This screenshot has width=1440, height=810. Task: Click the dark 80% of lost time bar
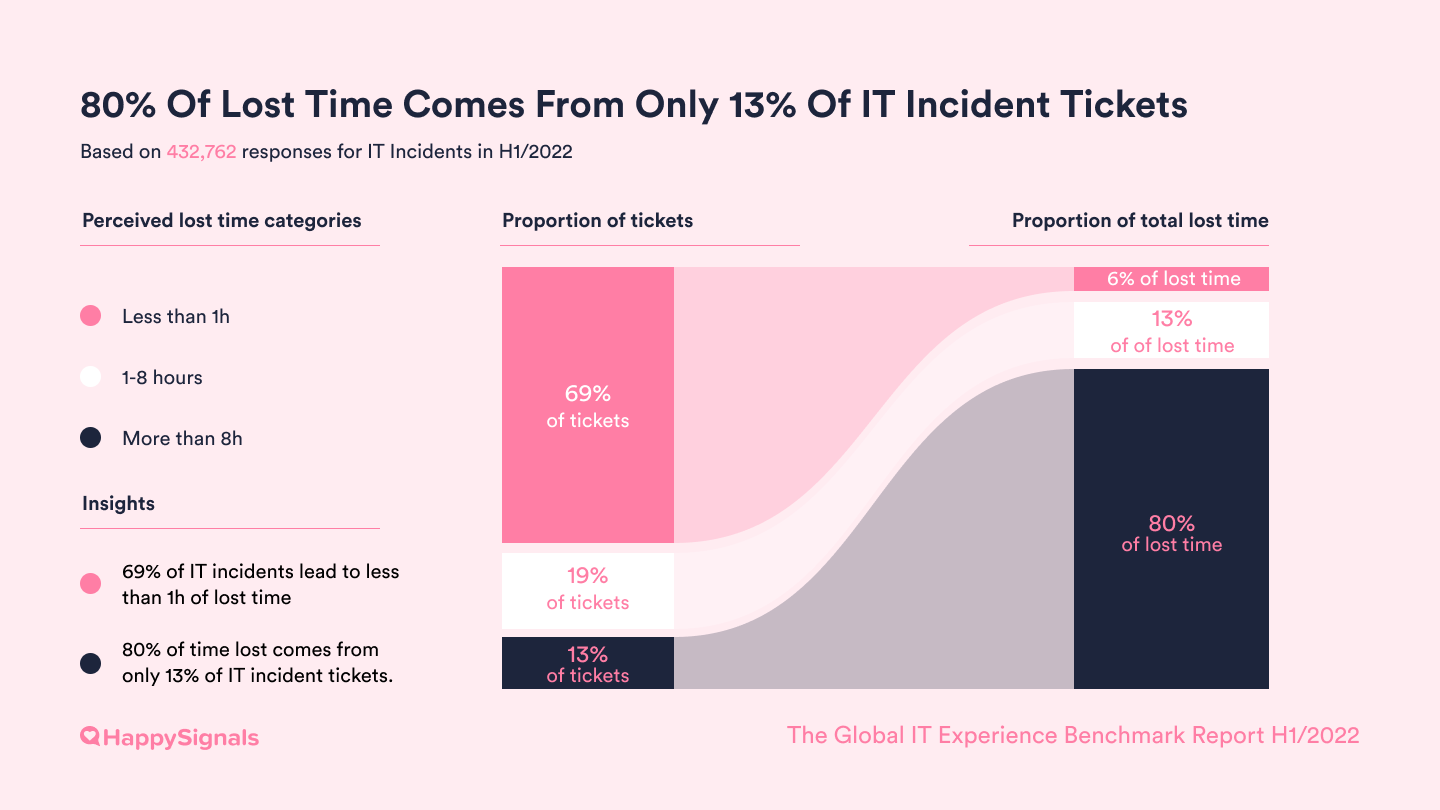(x=1171, y=529)
